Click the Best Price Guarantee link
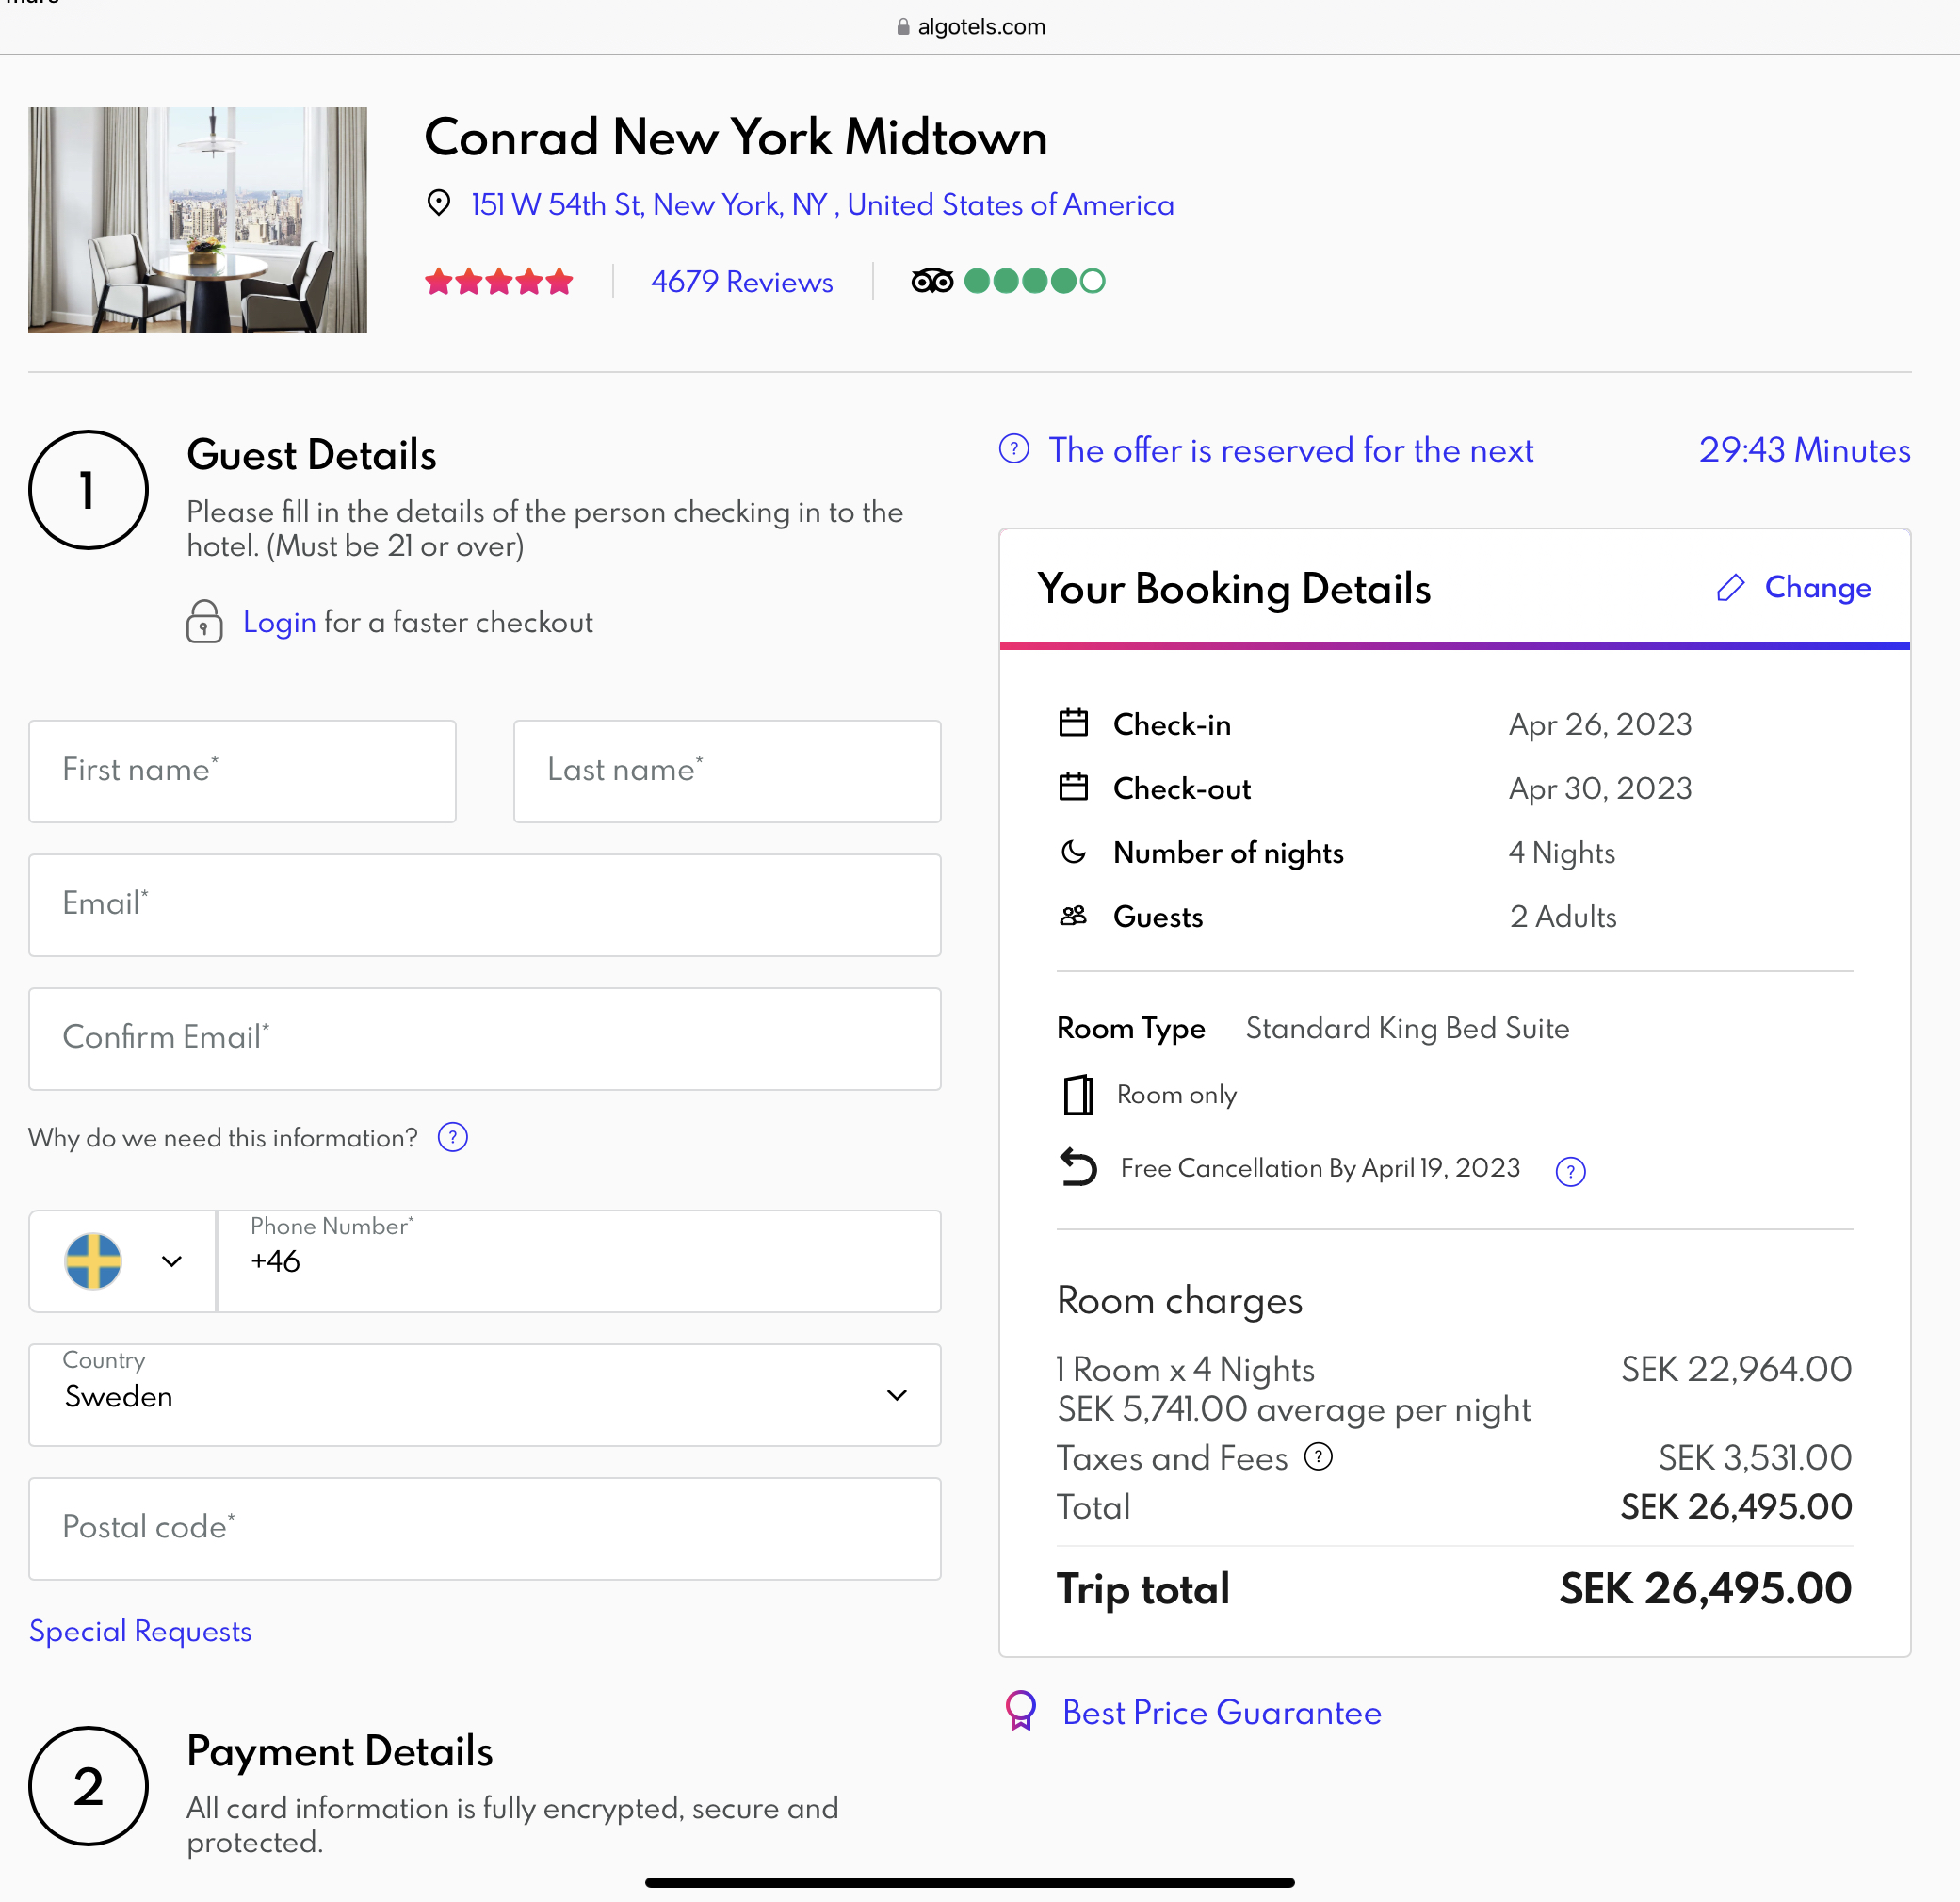The image size is (1960, 1902). click(1221, 1712)
